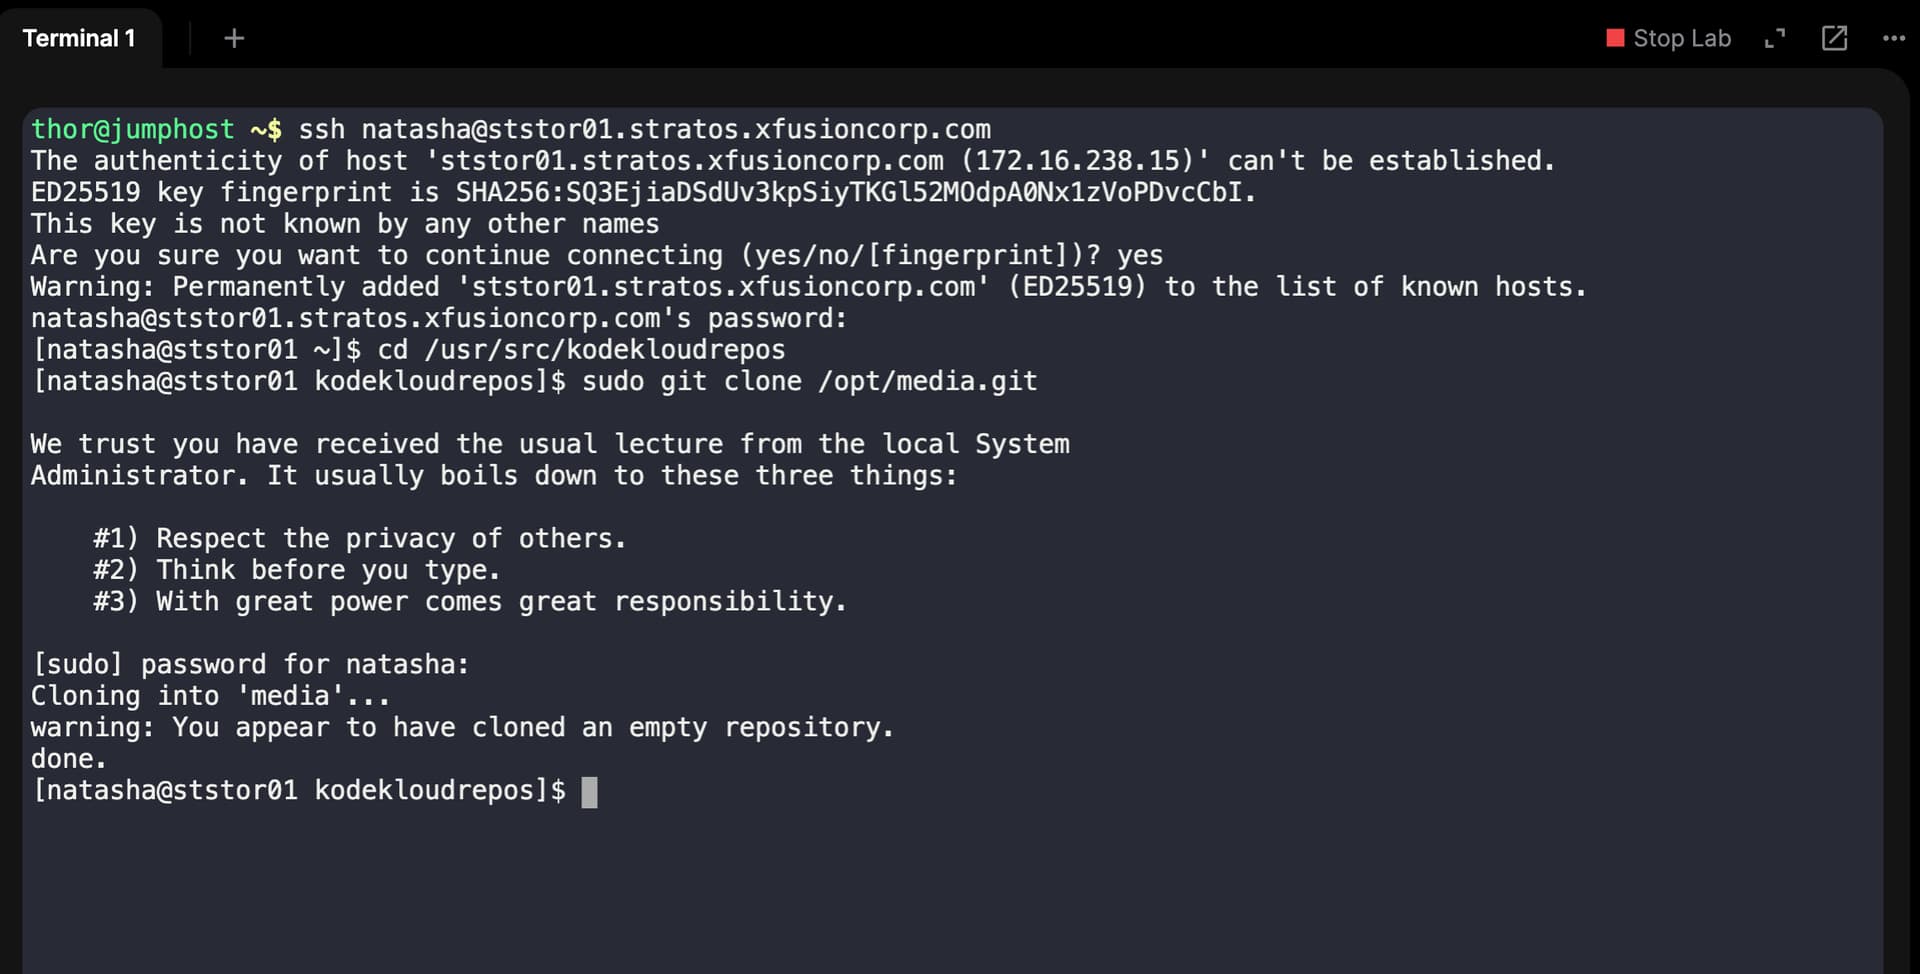Open terminal in a new window

(1834, 38)
